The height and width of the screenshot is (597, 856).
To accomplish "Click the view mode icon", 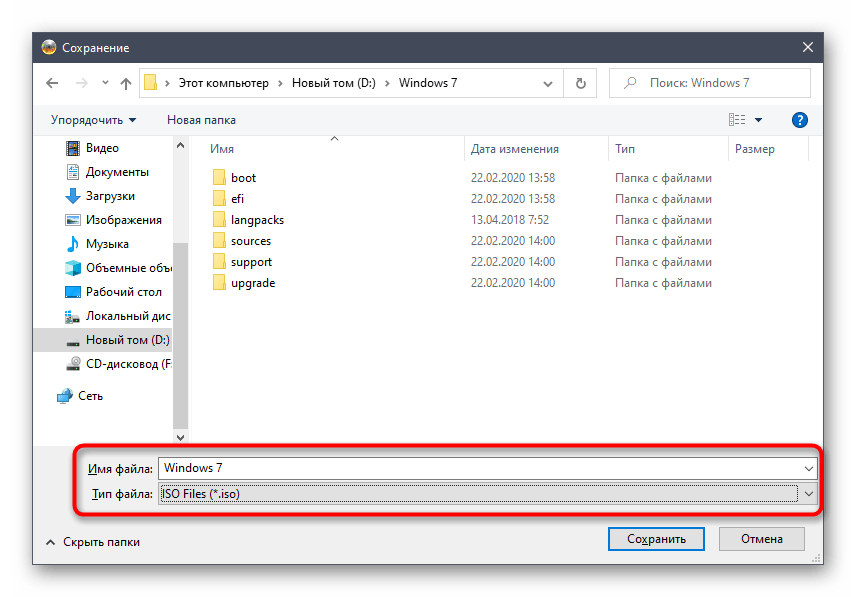I will point(737,120).
